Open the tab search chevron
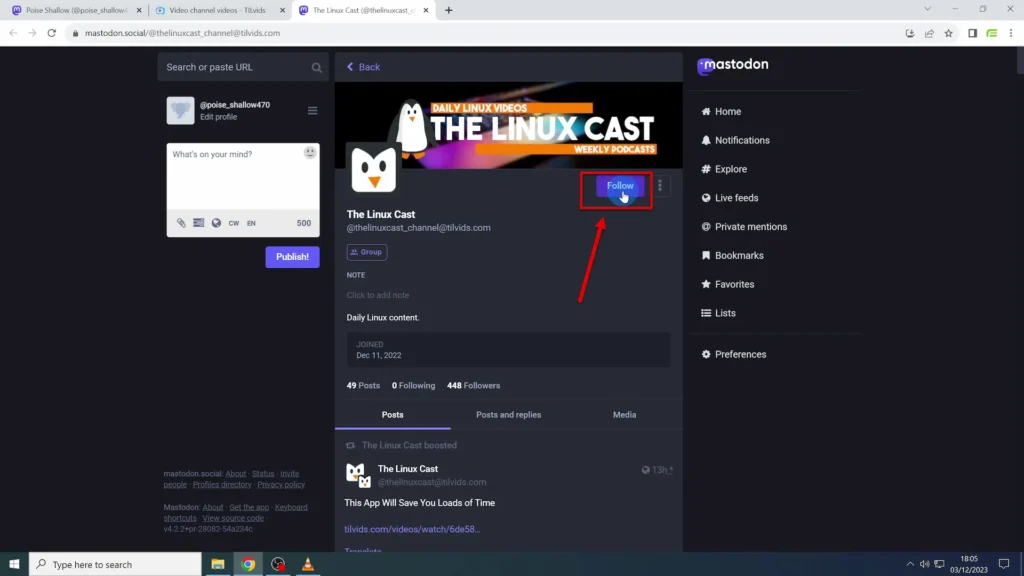The width and height of the screenshot is (1024, 576). [927, 9]
